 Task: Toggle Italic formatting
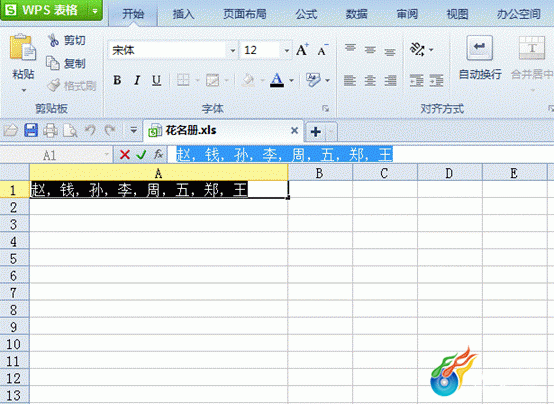[x=137, y=80]
